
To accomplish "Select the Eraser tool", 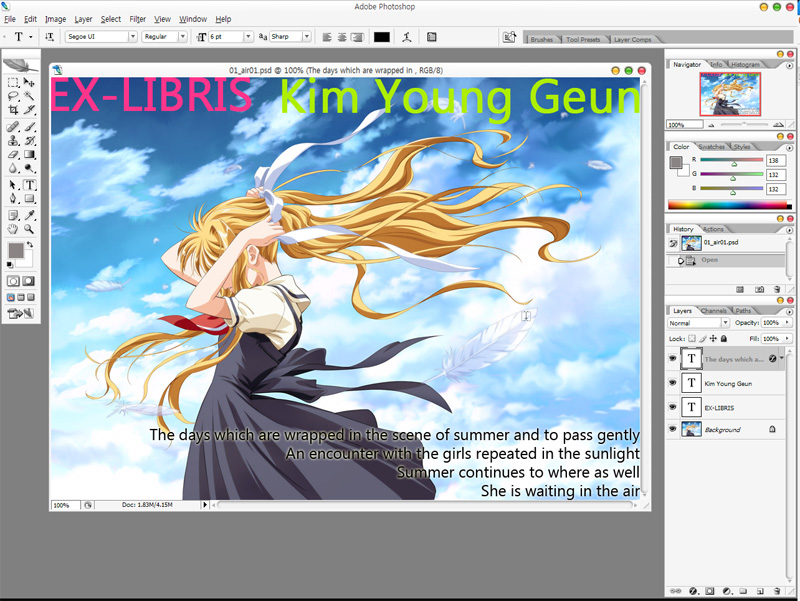I will tap(13, 155).
